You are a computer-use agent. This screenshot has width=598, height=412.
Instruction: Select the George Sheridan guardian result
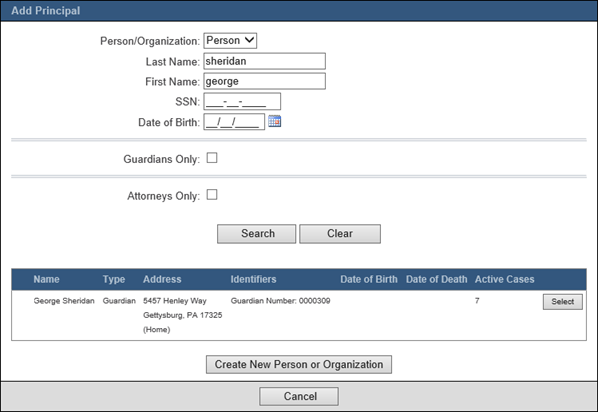click(563, 301)
